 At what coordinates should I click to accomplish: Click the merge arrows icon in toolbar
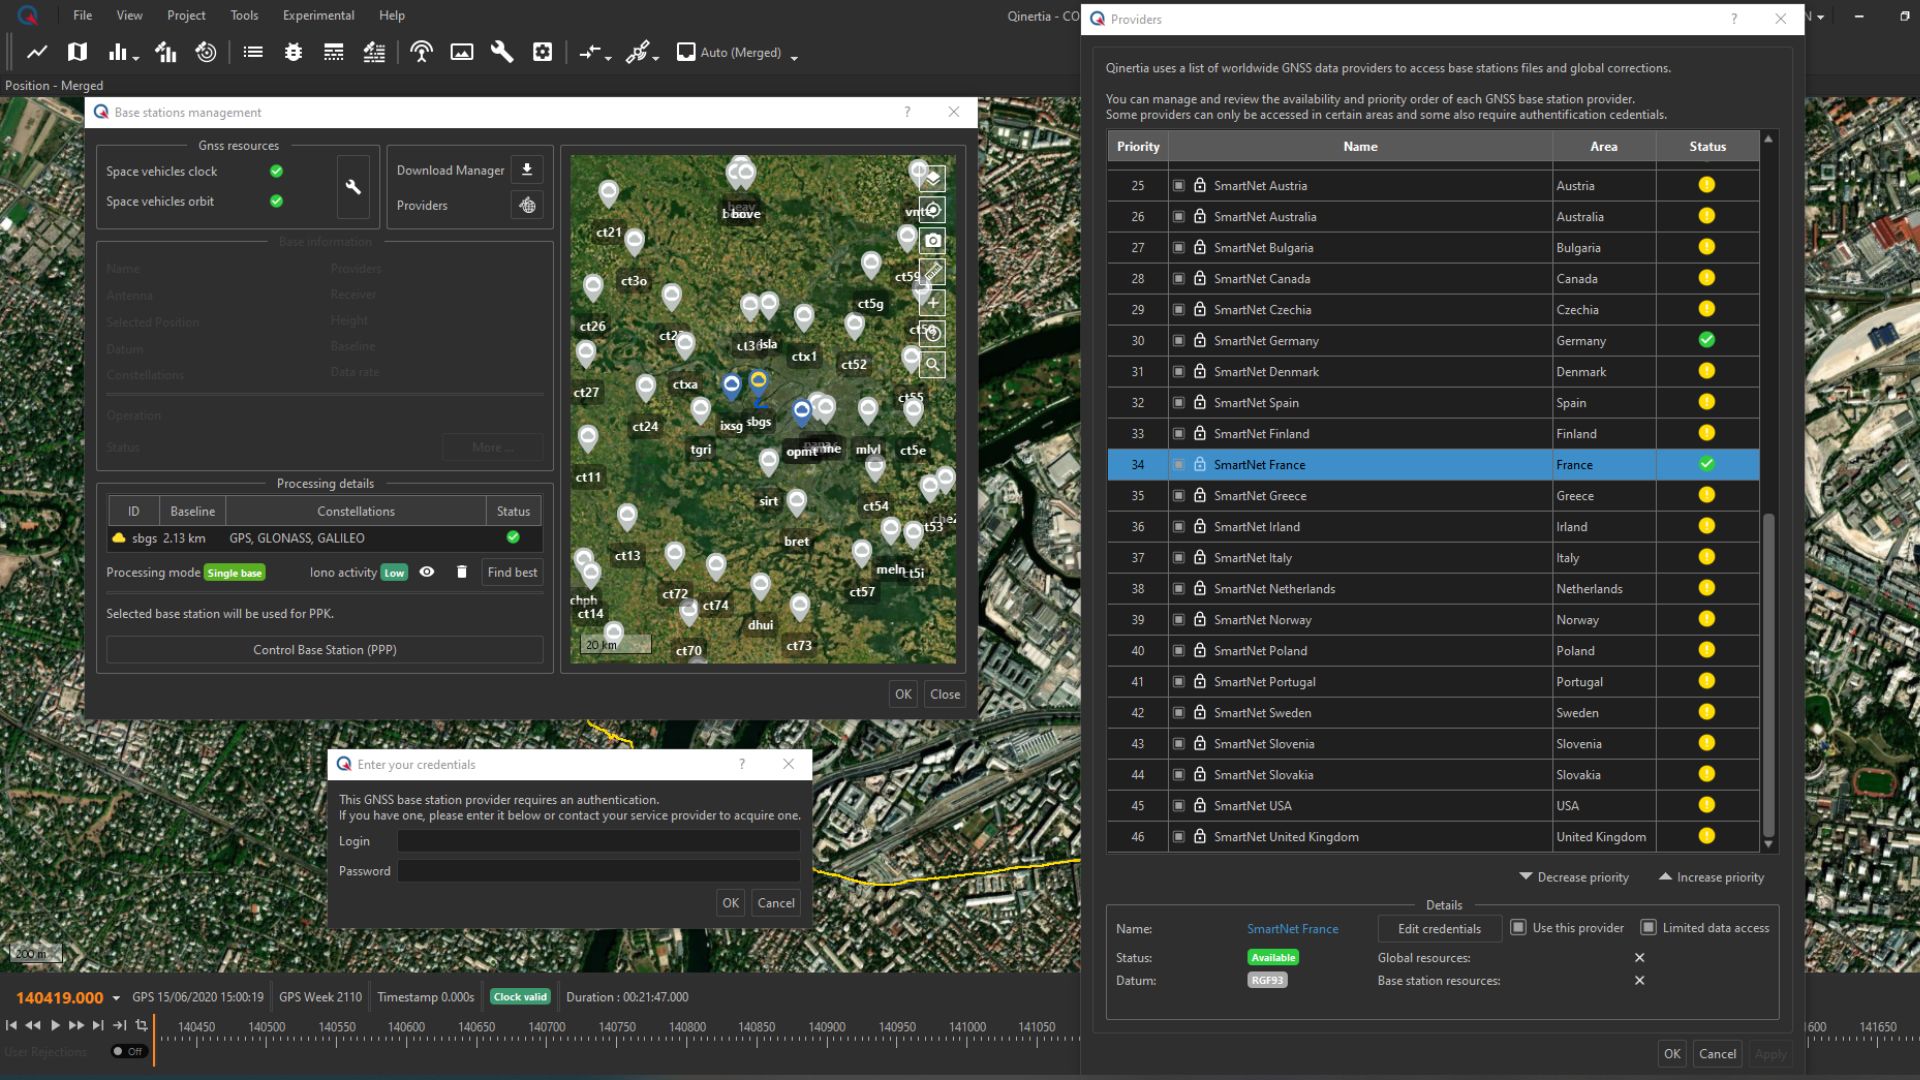click(590, 52)
